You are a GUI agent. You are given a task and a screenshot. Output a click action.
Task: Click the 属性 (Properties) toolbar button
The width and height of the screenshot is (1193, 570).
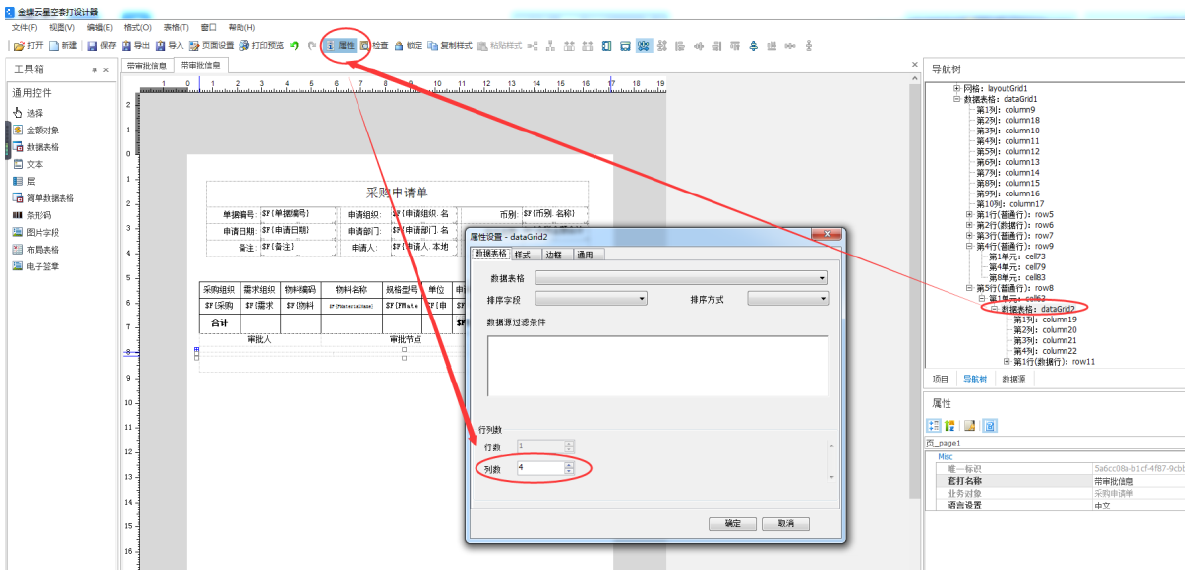(x=341, y=46)
